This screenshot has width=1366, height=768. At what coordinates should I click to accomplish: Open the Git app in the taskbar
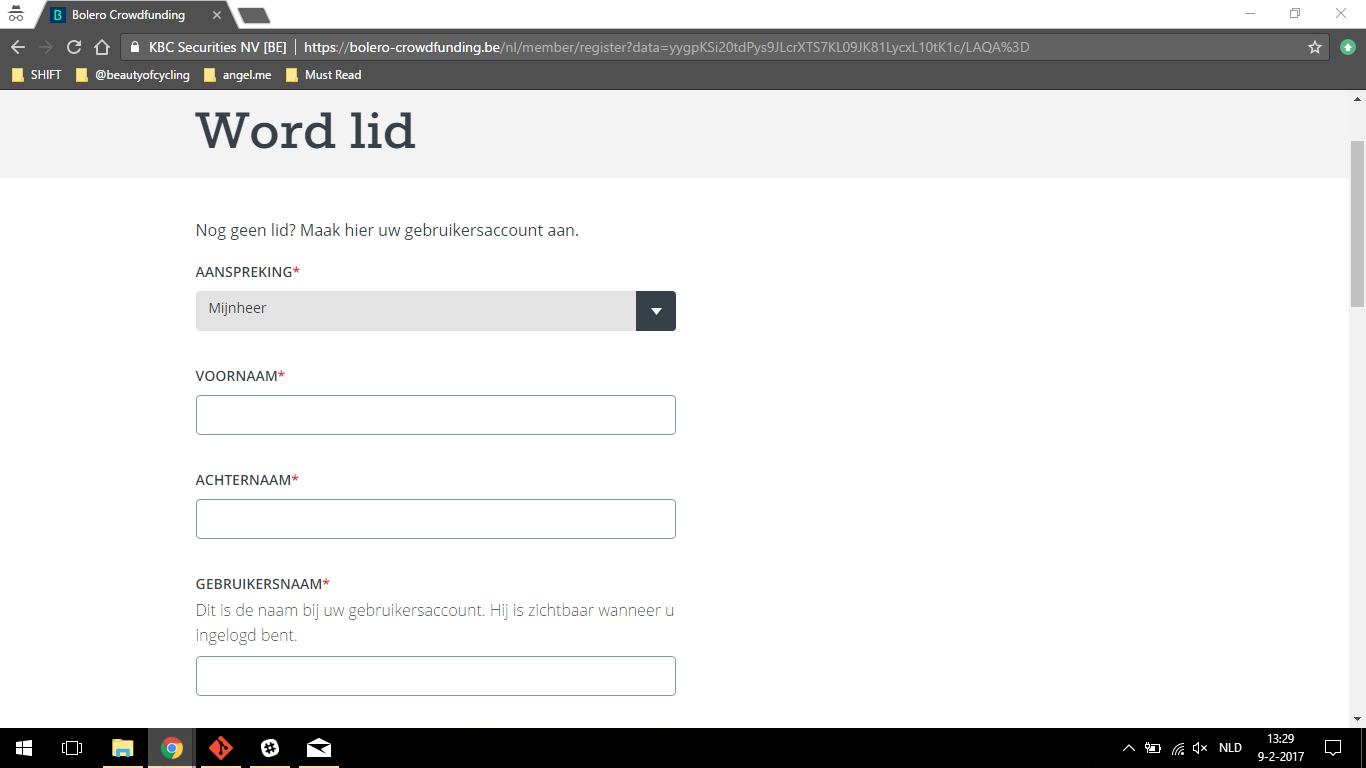coord(221,748)
